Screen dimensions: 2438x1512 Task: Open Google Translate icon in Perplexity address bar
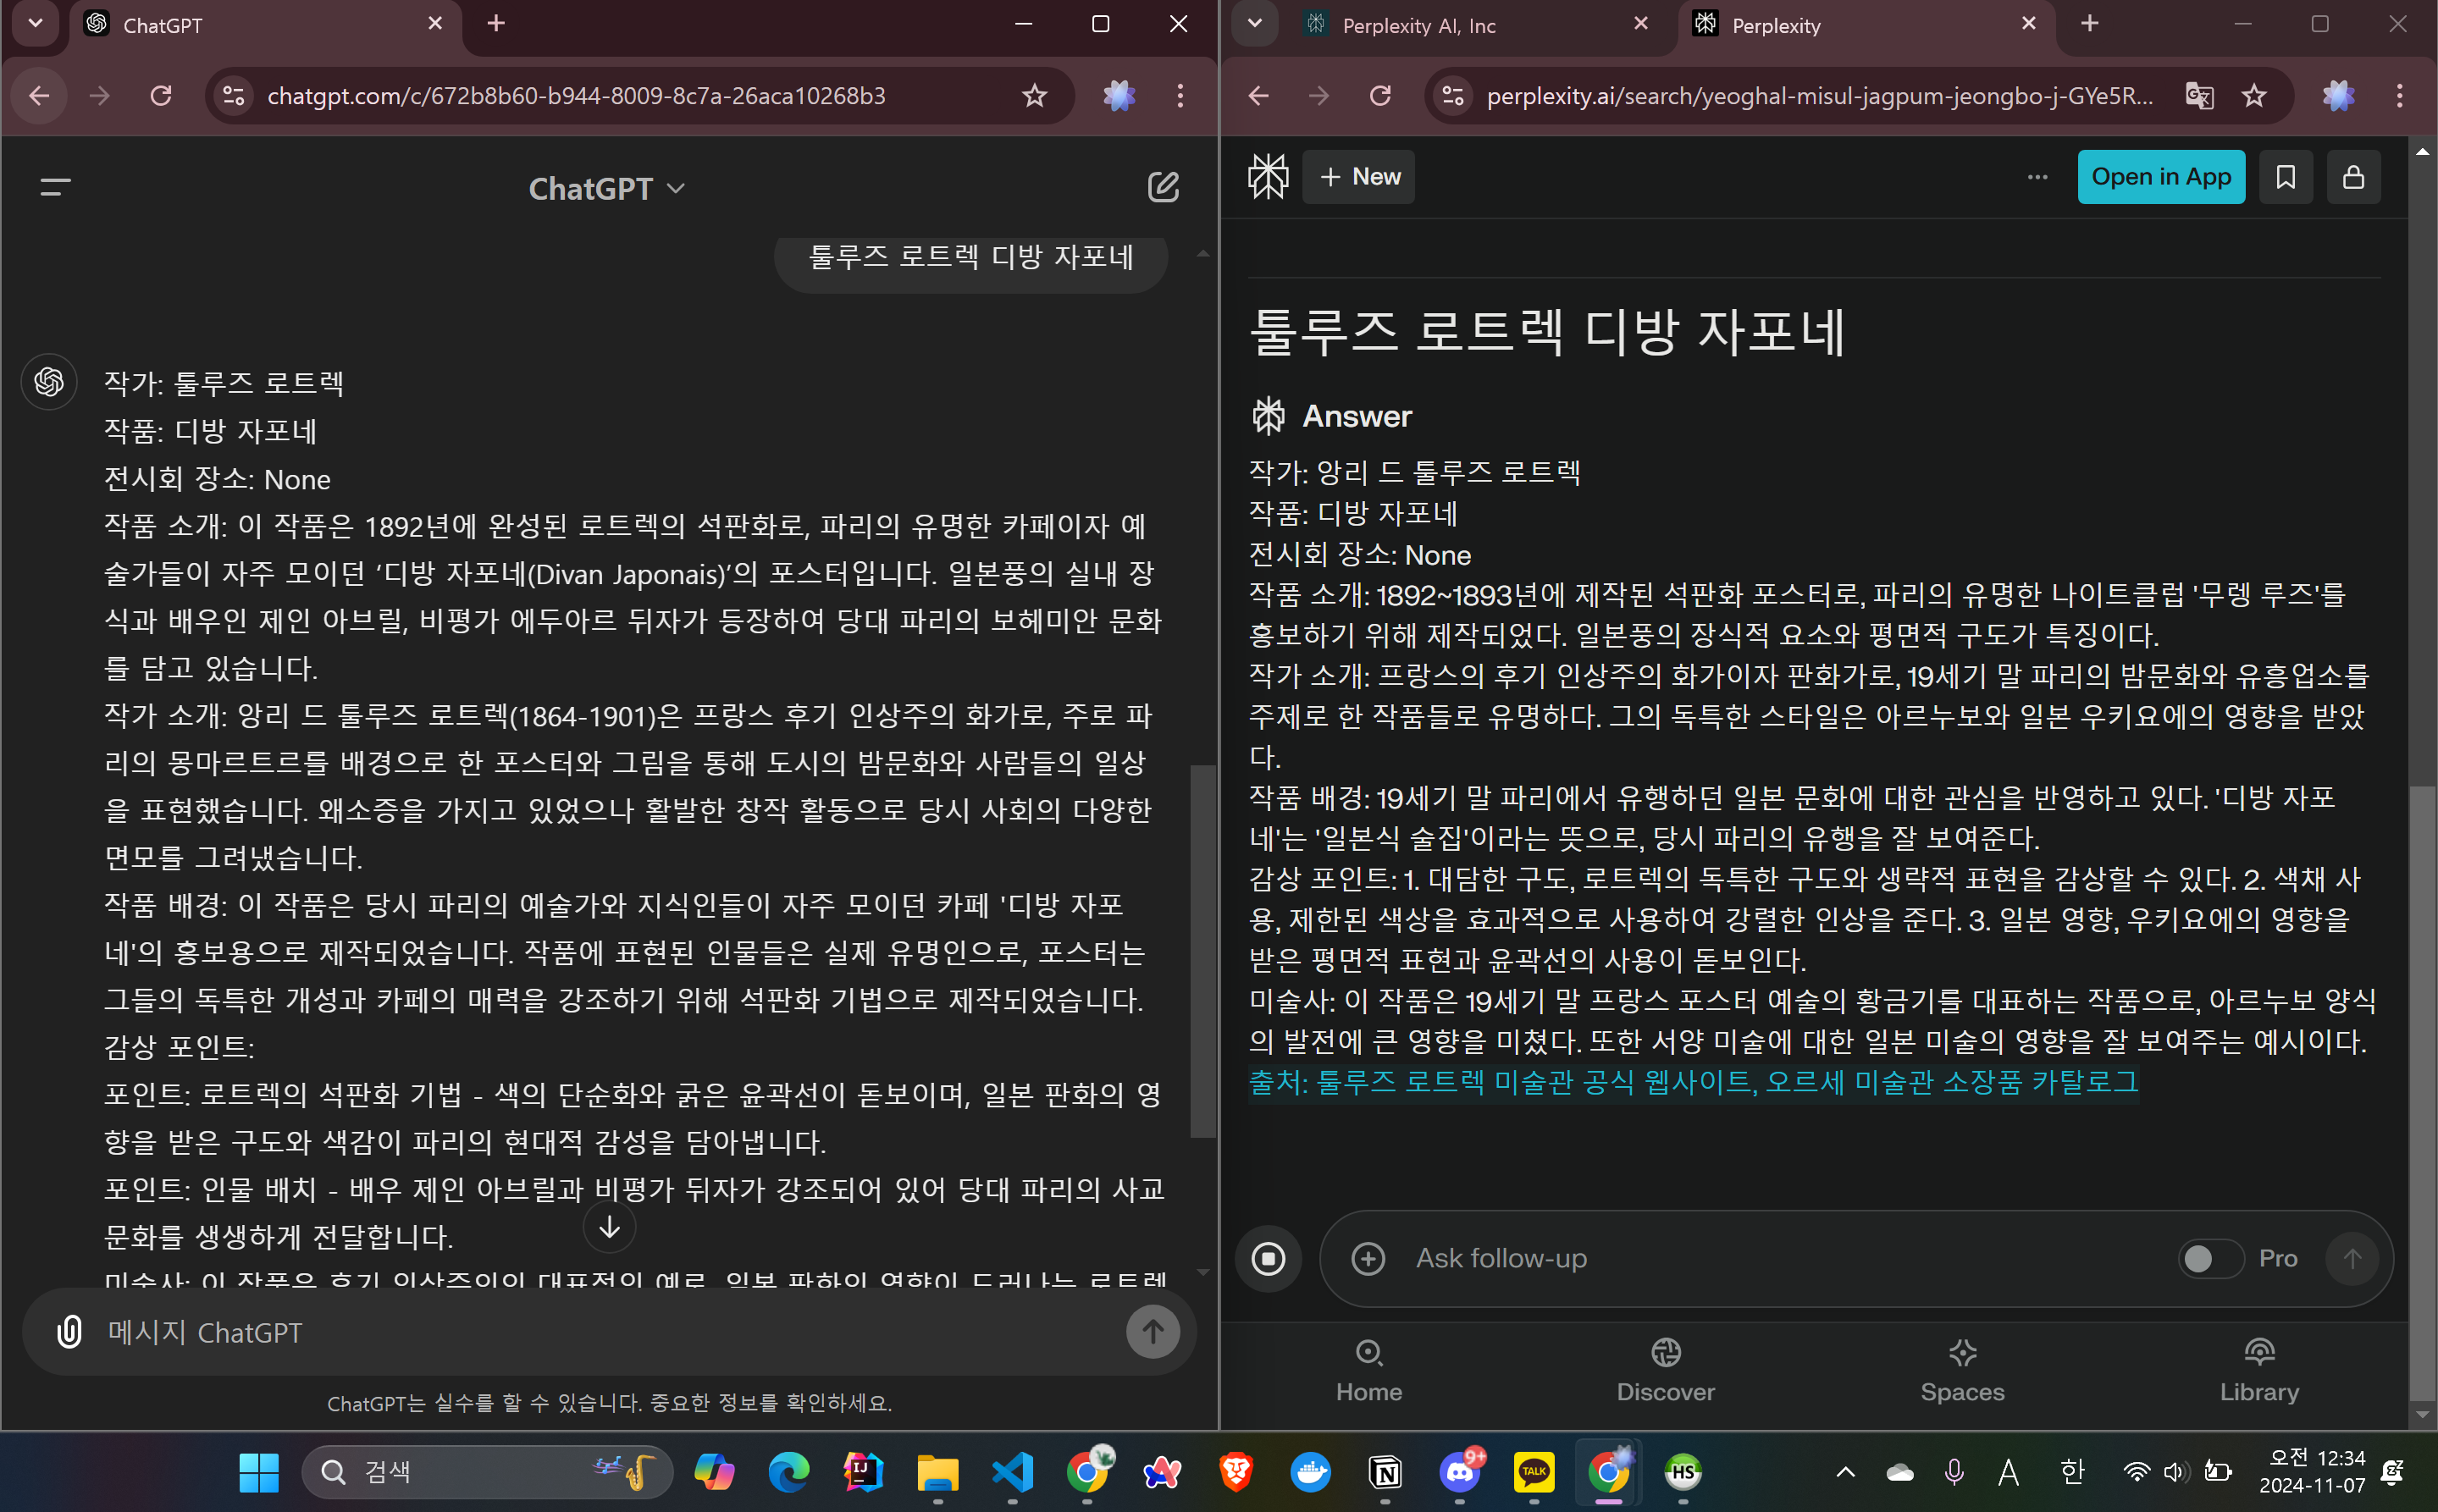2199,96
